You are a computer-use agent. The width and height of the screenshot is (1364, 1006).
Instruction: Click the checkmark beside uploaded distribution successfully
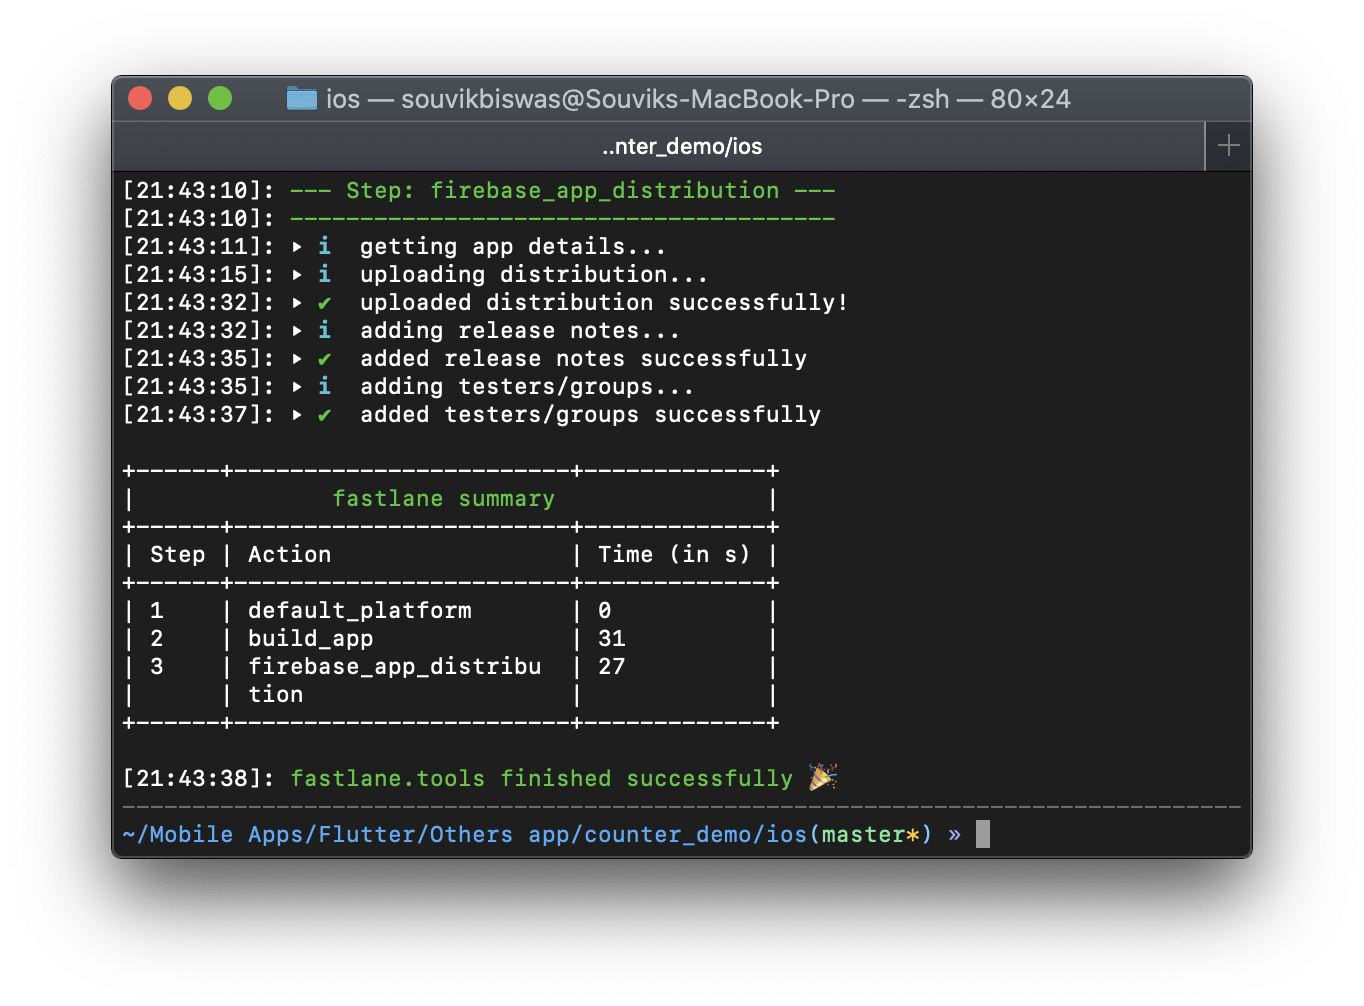tap(324, 303)
